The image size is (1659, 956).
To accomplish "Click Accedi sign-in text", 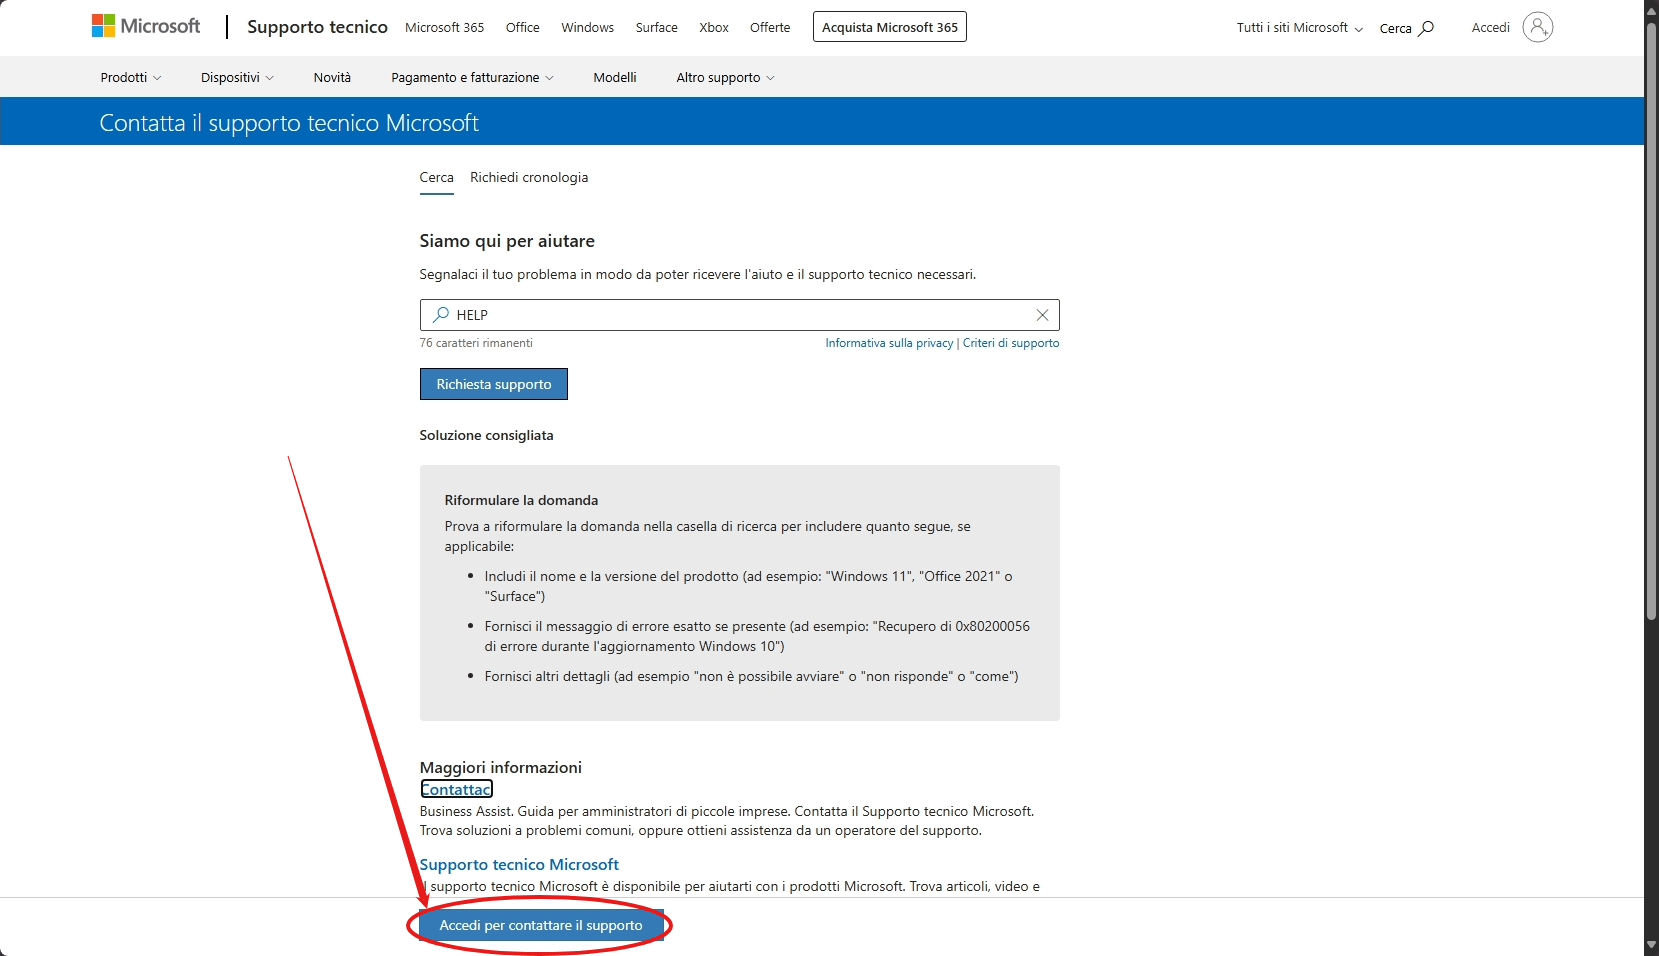I will (x=1490, y=27).
